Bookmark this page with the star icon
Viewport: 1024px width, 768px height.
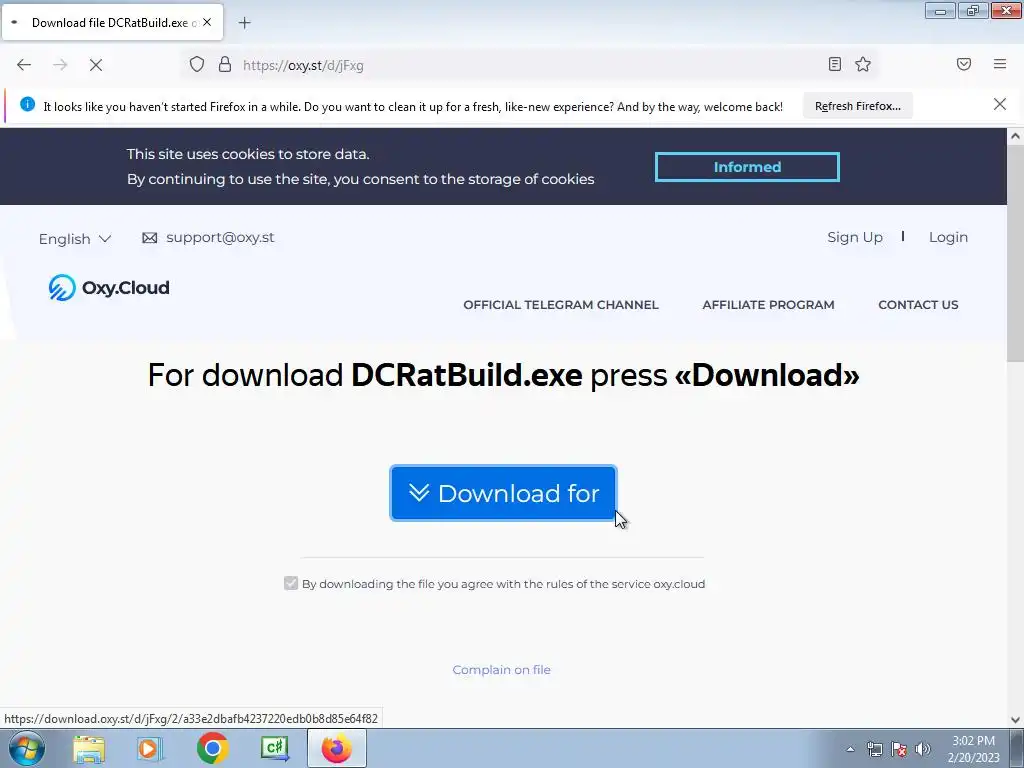(x=863, y=64)
